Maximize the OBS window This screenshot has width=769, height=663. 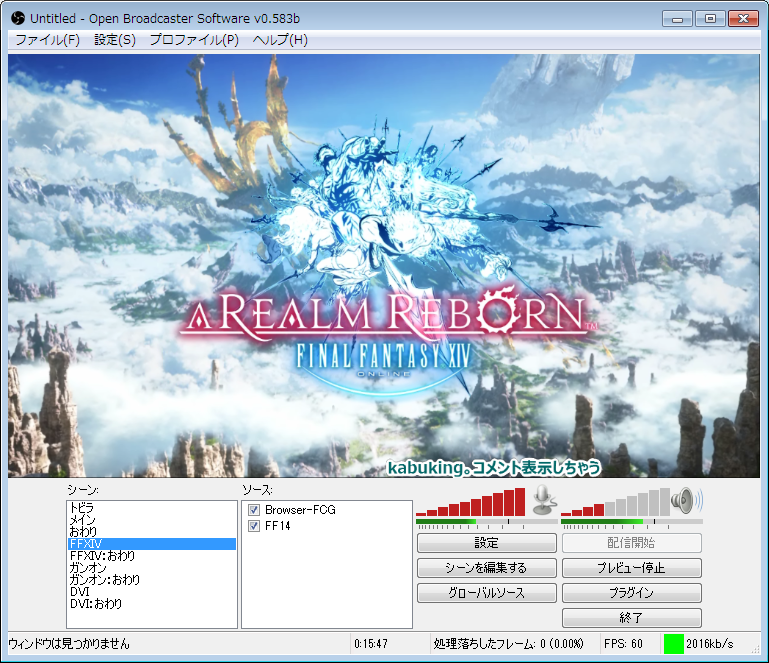click(710, 19)
